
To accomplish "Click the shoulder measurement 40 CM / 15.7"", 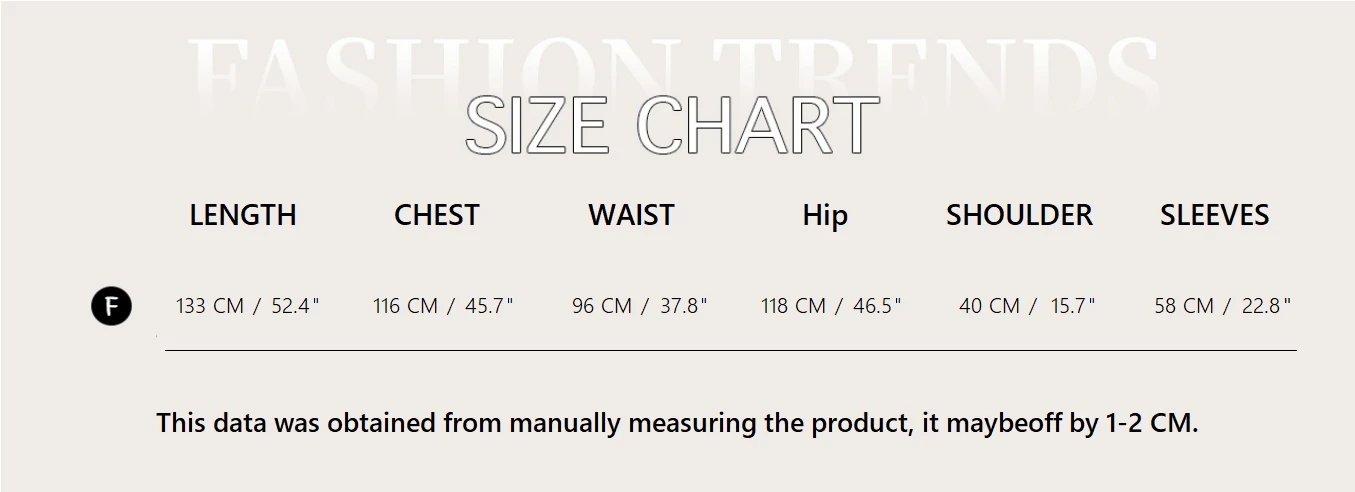I will [x=1027, y=306].
